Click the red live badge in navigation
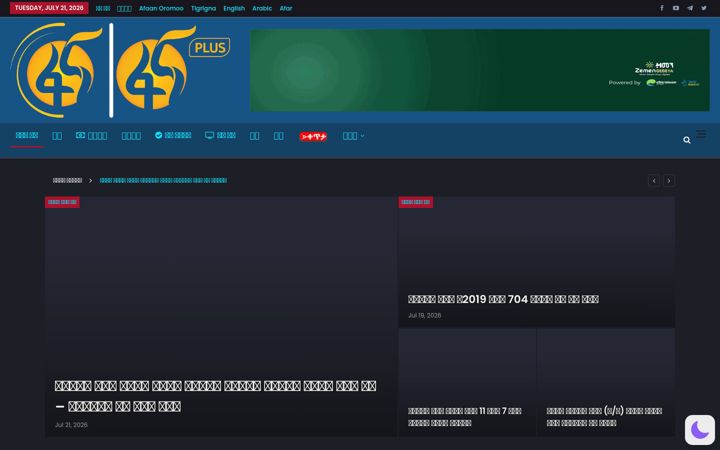 [x=313, y=136]
